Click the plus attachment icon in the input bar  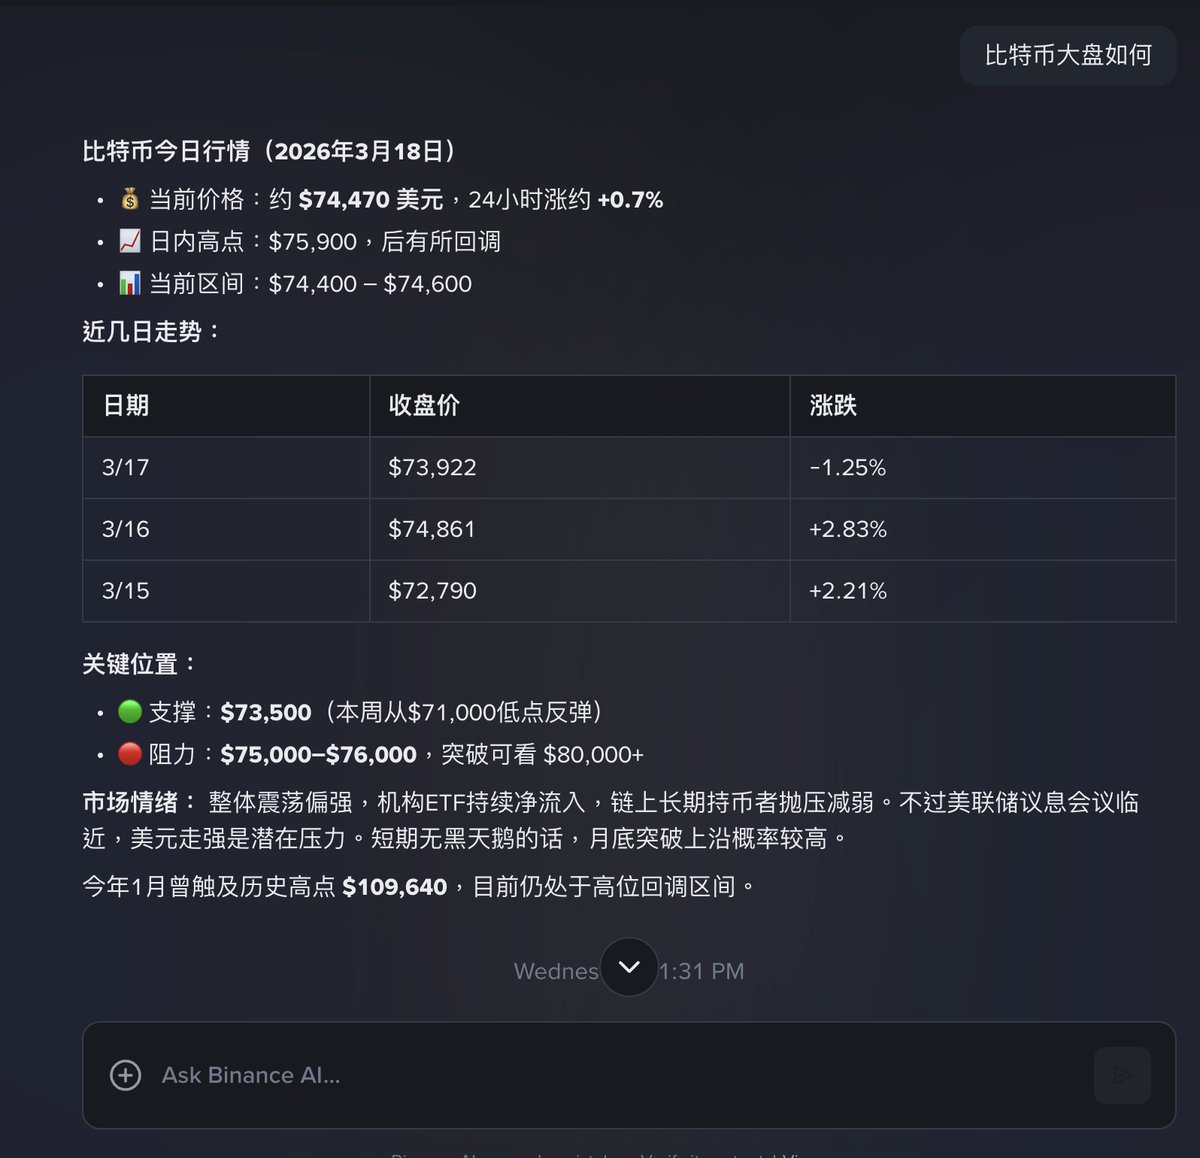125,1075
